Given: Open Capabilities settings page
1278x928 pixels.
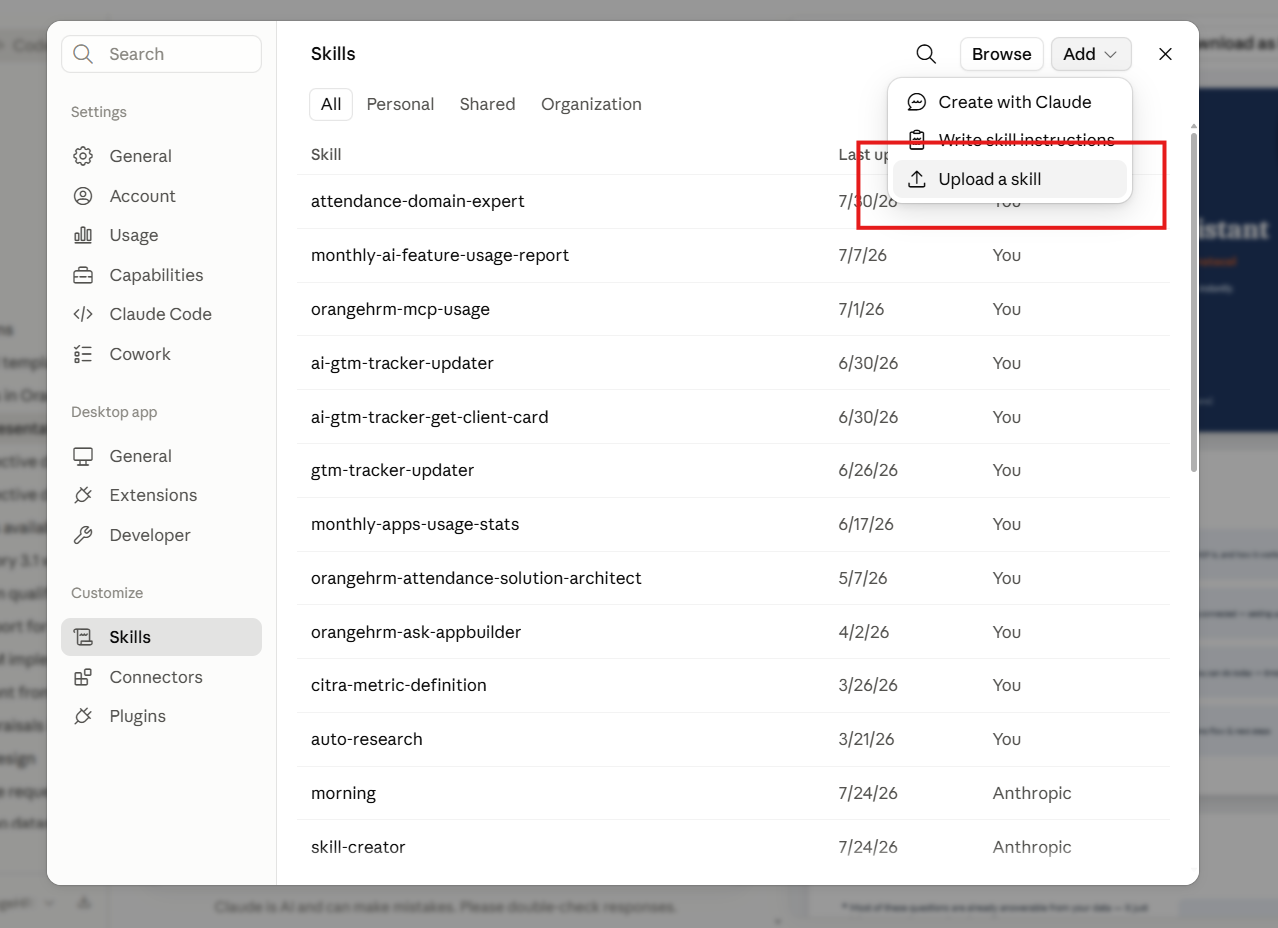Looking at the screenshot, I should [161, 275].
